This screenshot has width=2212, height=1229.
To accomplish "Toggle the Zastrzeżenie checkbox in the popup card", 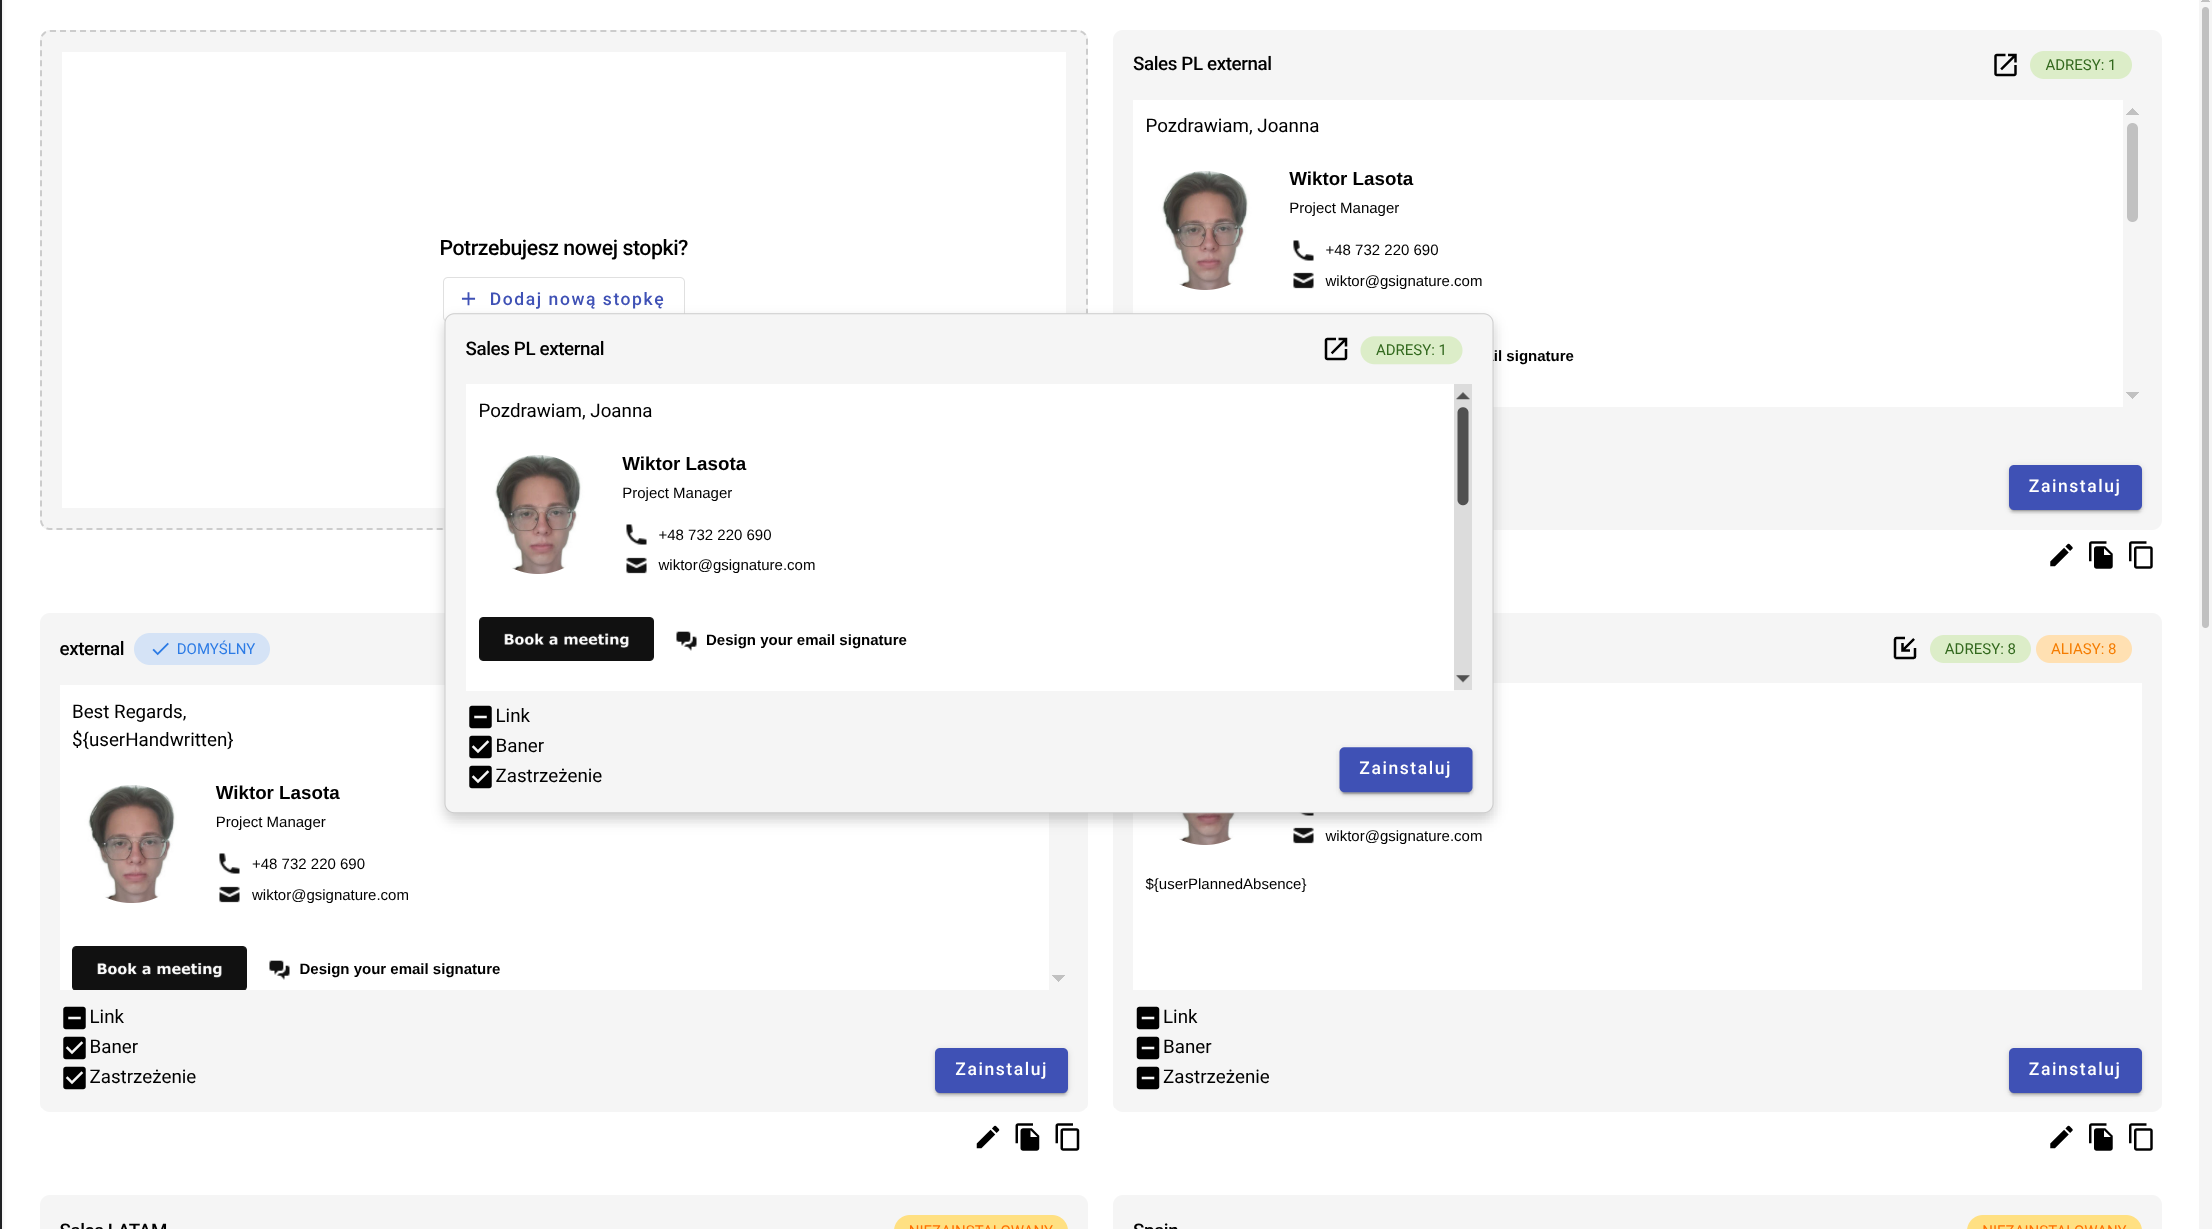I will point(480,776).
